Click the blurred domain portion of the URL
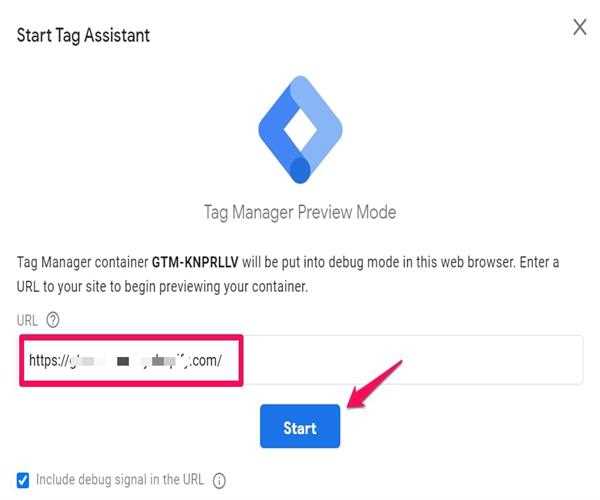 pyautogui.click(x=130, y=361)
